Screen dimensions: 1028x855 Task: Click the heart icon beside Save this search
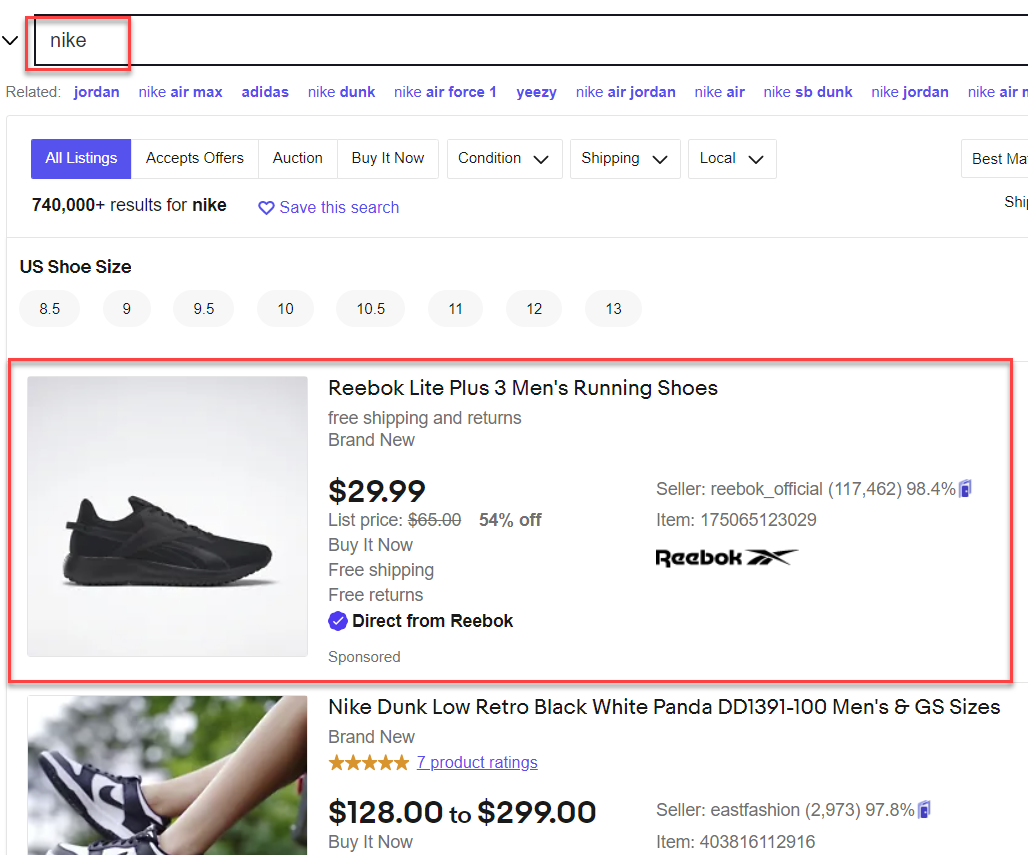266,208
